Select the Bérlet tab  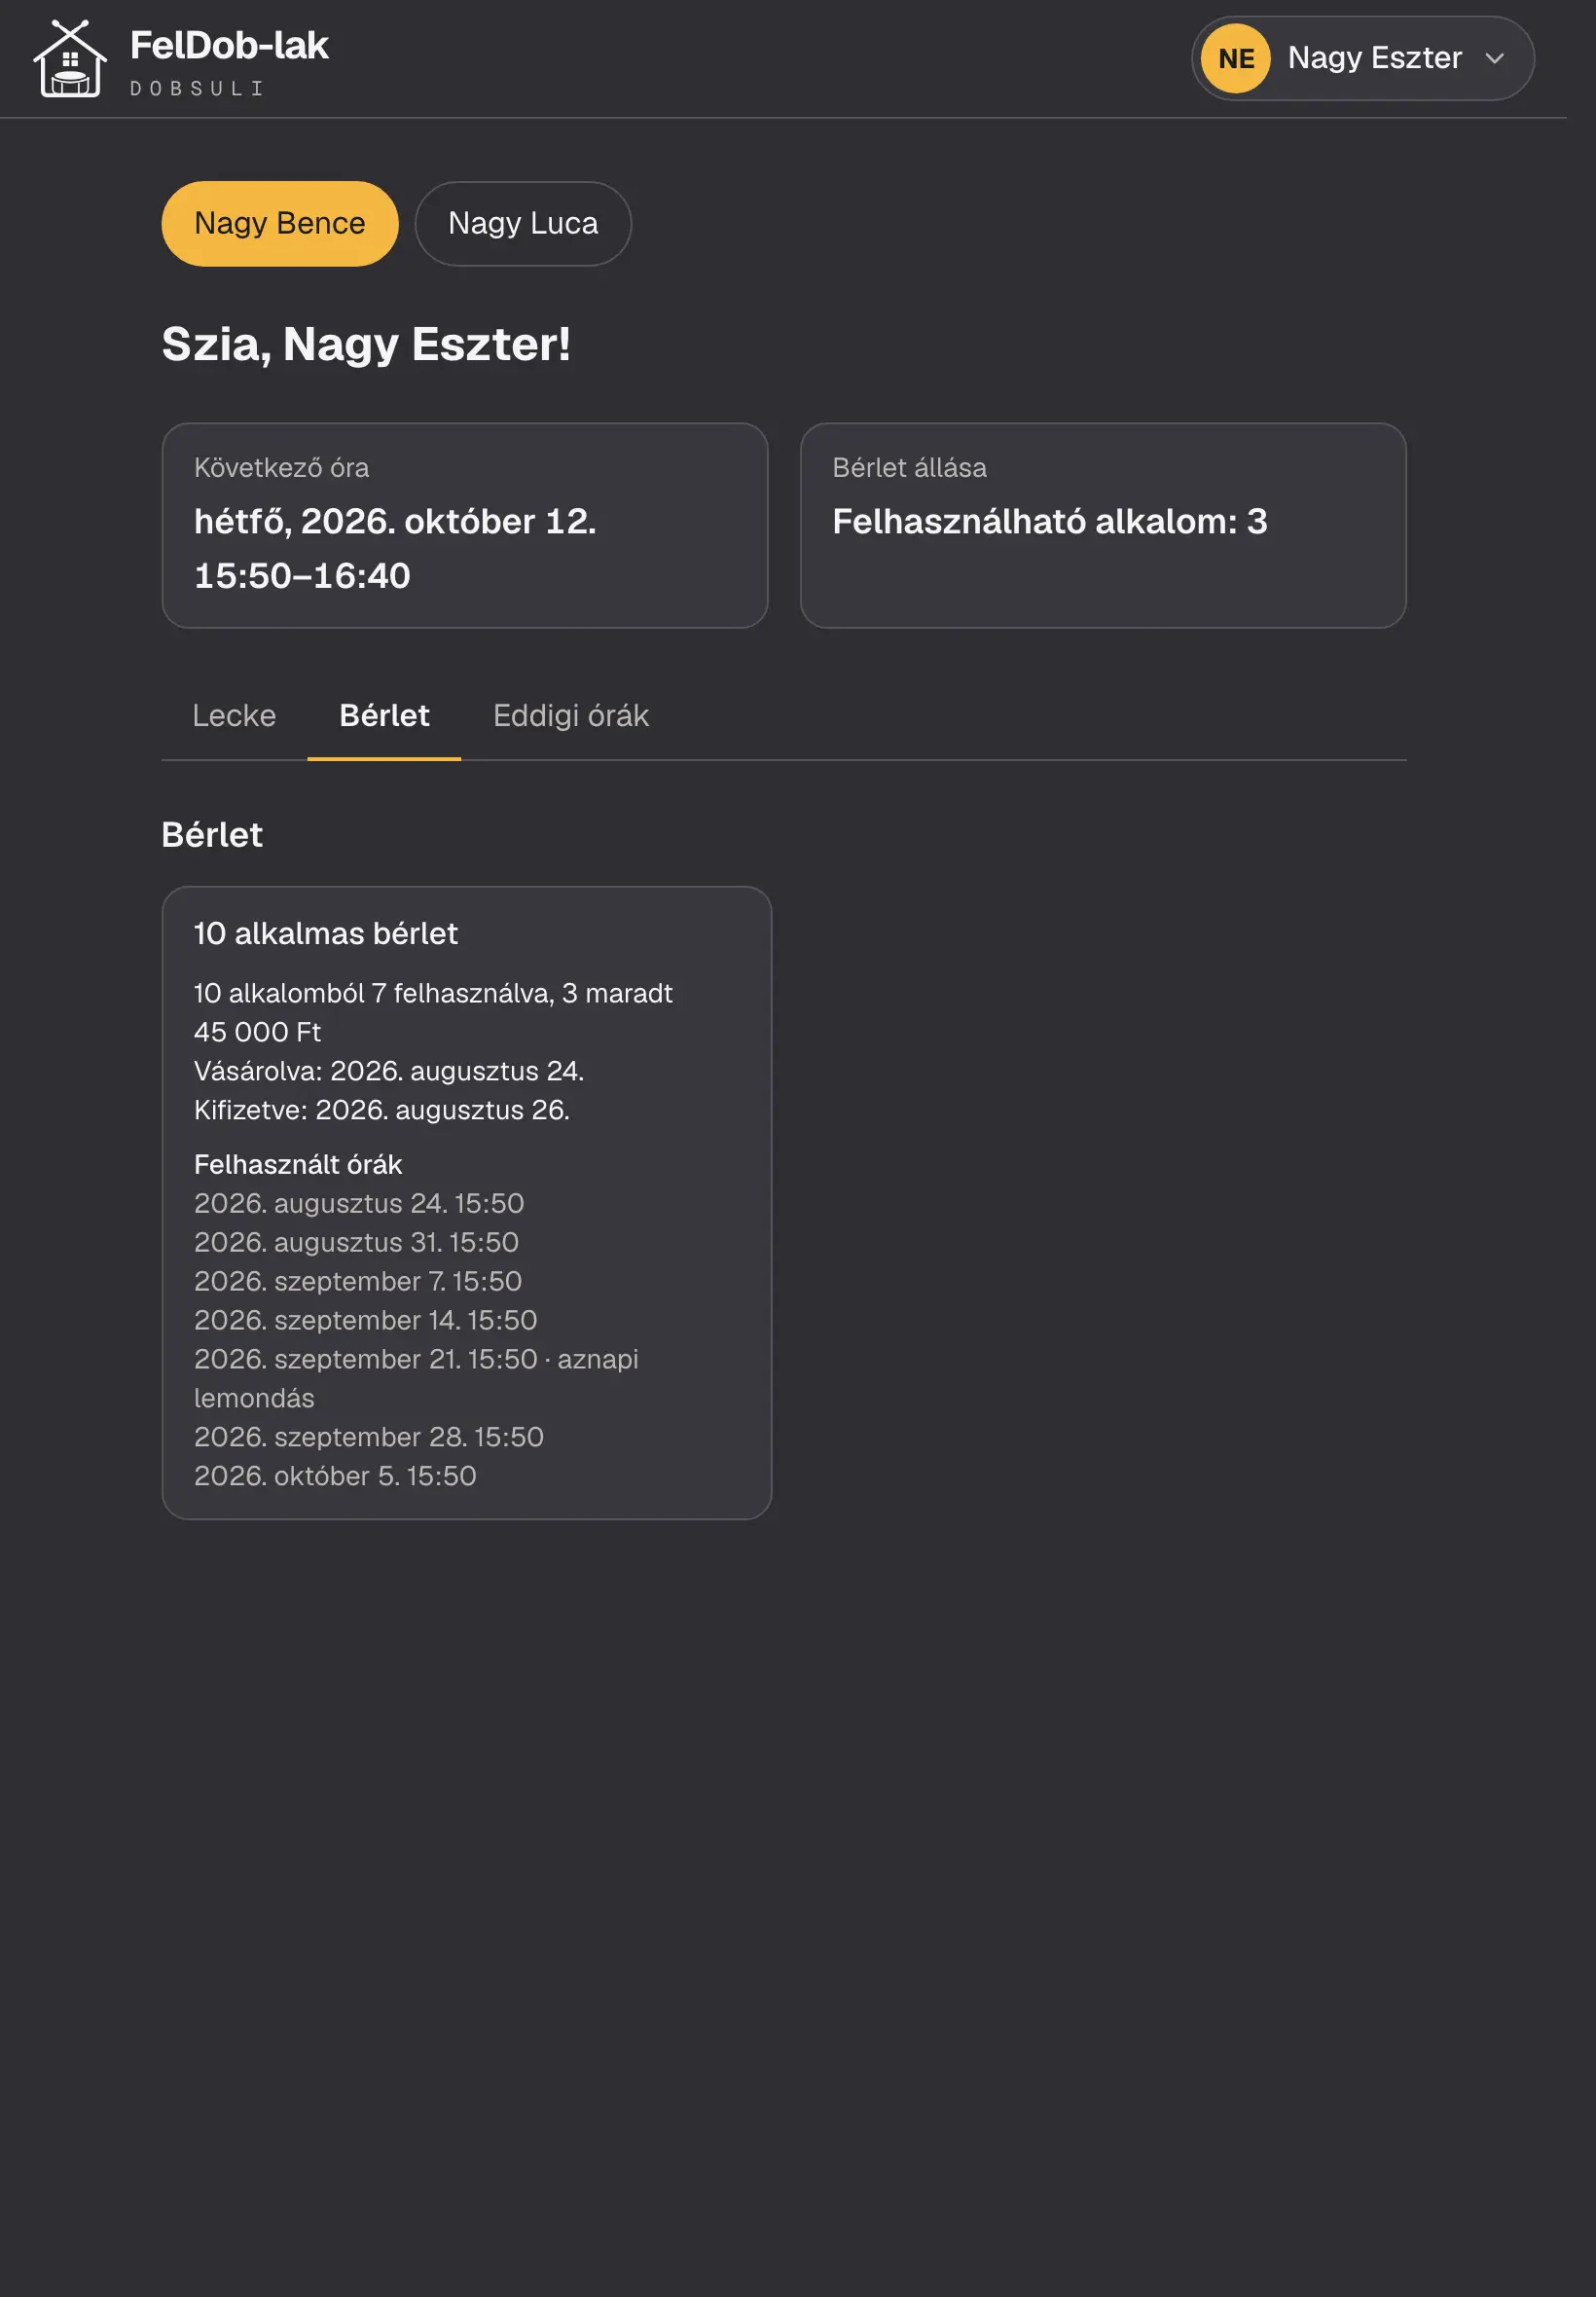[x=384, y=716]
